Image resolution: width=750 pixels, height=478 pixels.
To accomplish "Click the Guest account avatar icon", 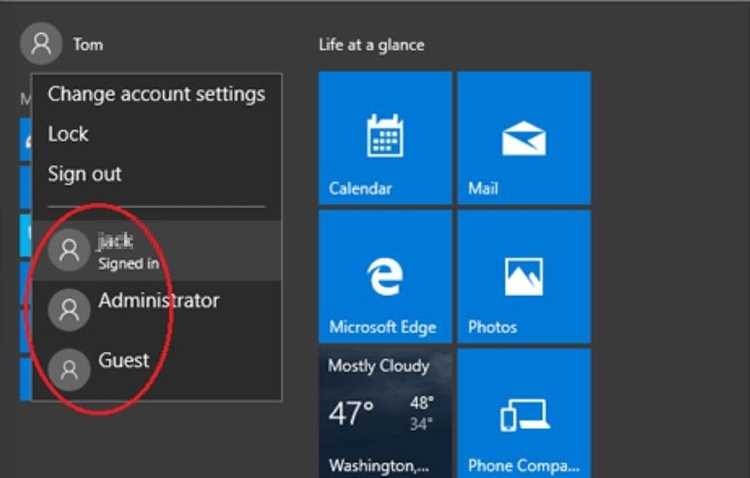I will pos(69,370).
